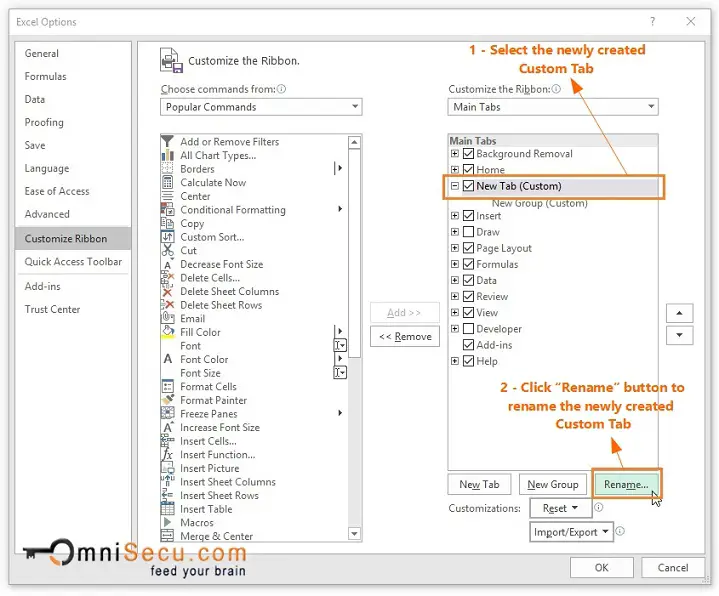This screenshot has width=719, height=596.
Task: Click the Custom Sort icon
Action: (167, 237)
